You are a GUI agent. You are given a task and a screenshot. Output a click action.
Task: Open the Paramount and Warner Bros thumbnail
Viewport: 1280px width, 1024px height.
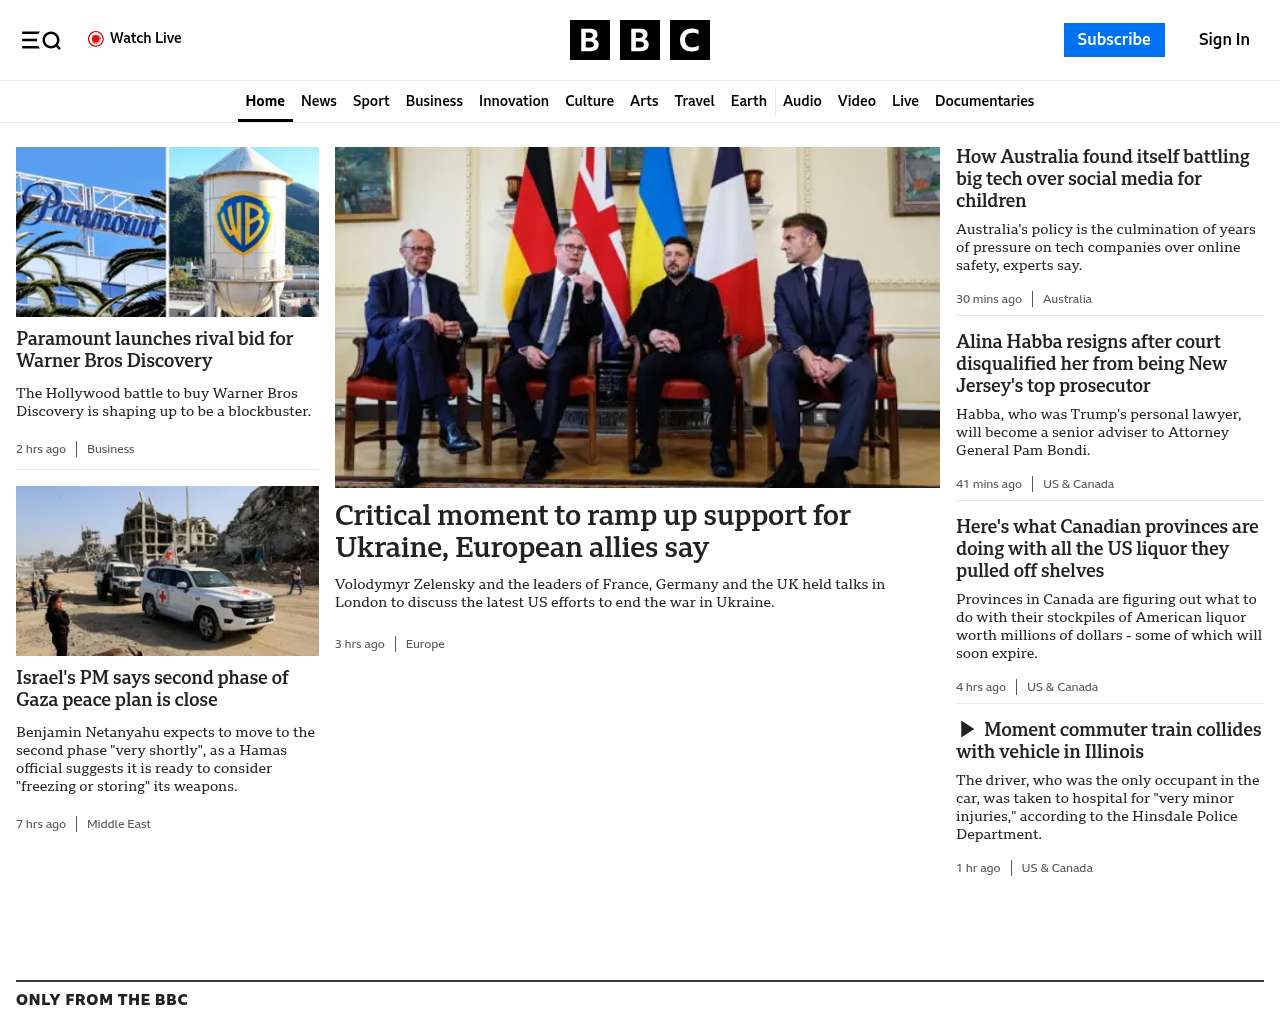coord(167,232)
